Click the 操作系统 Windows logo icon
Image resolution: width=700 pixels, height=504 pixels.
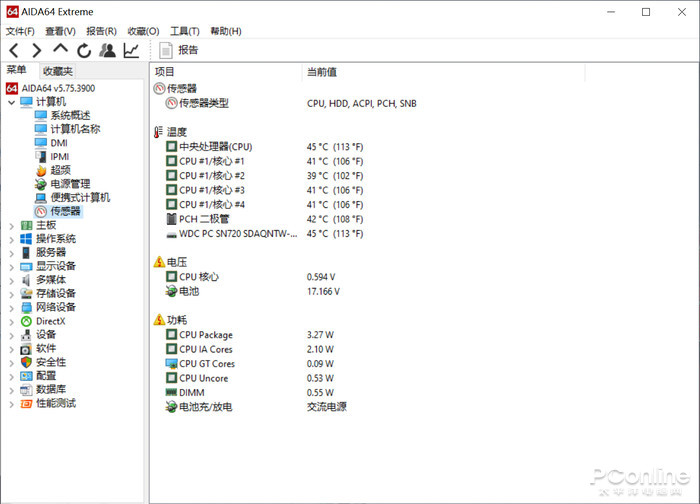click(26, 239)
